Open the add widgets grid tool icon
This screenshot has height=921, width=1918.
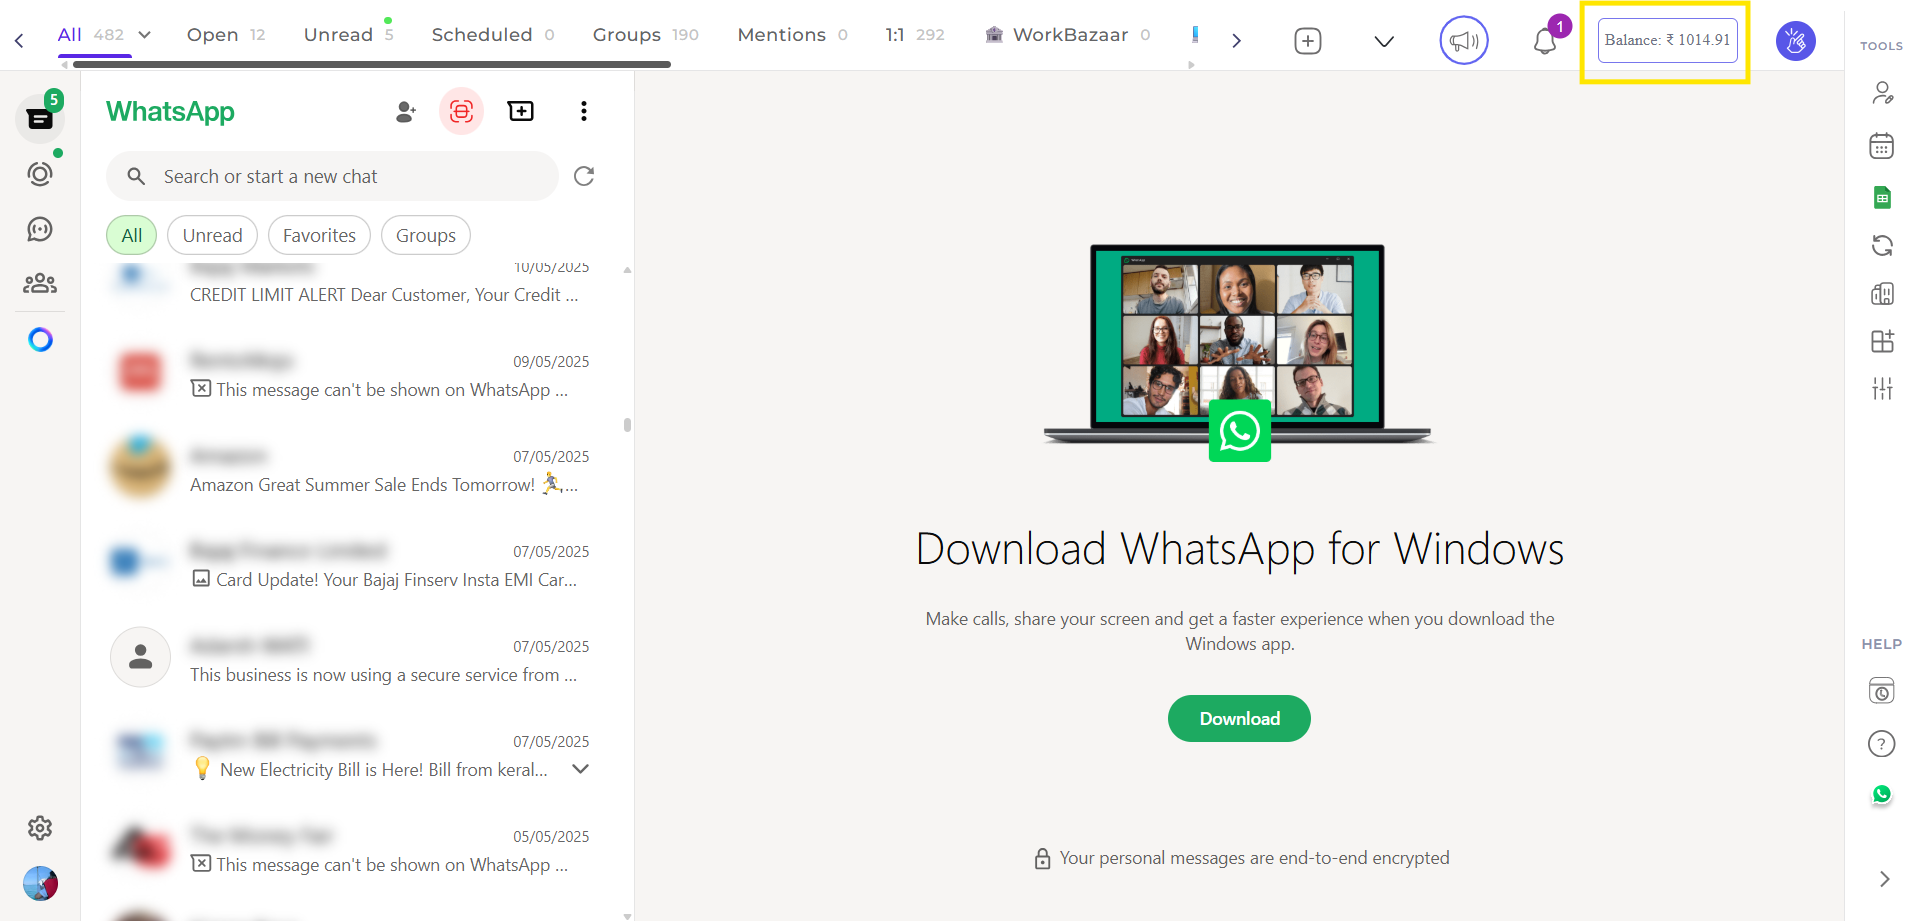point(1882,341)
